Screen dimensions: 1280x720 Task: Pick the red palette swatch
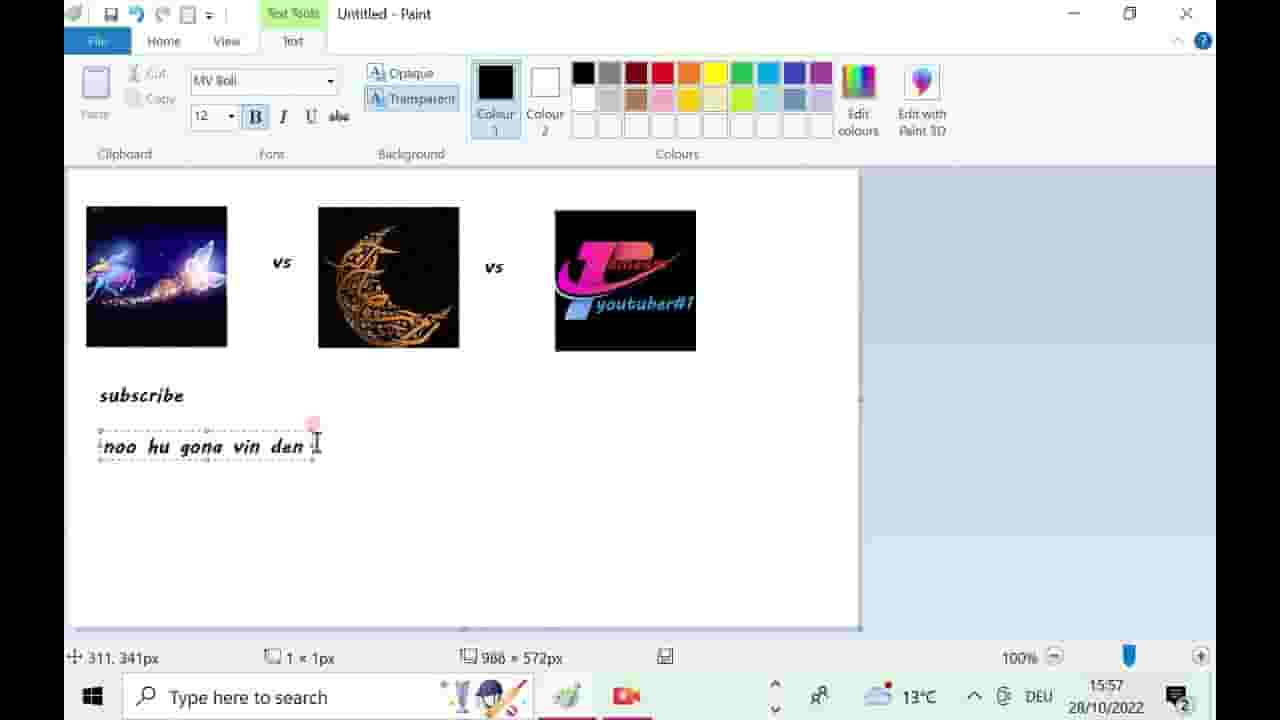(663, 74)
